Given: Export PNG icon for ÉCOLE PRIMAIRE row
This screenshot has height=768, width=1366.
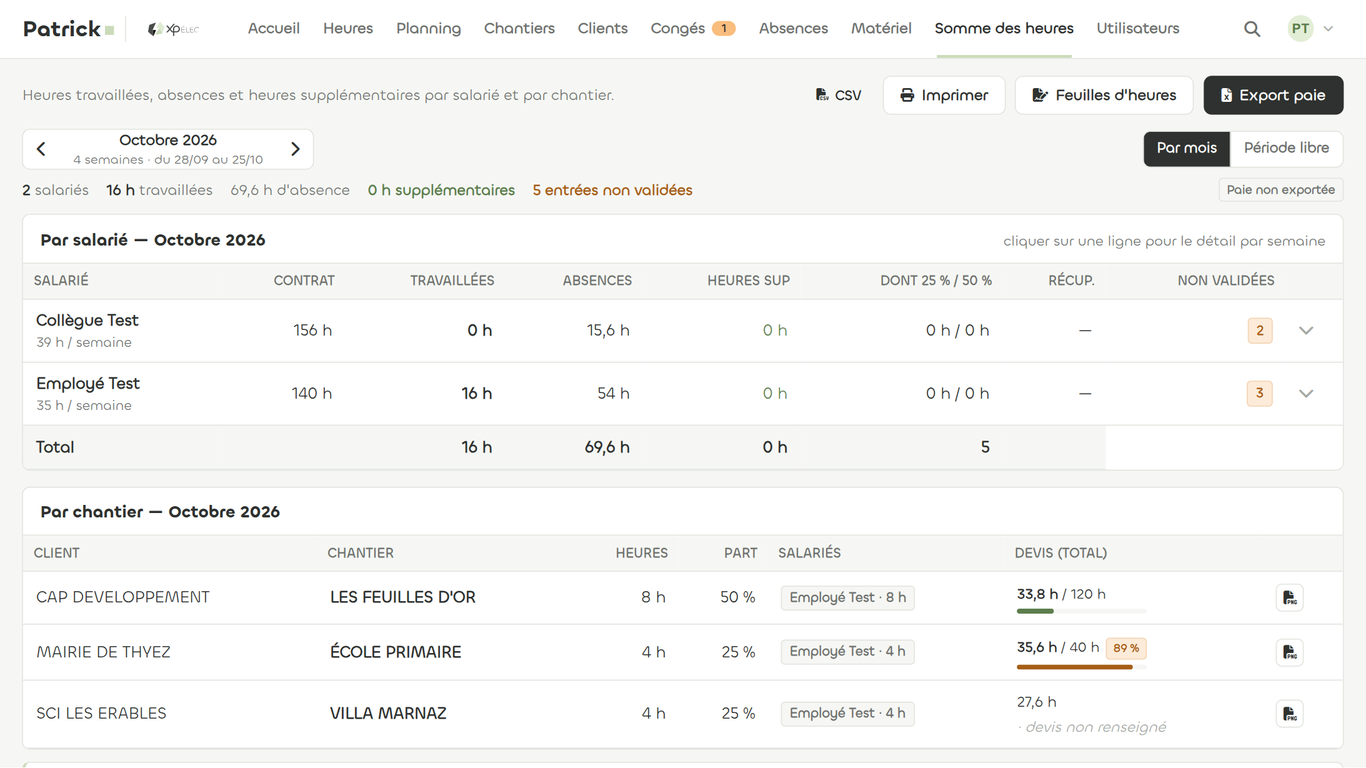Looking at the screenshot, I should point(1290,652).
